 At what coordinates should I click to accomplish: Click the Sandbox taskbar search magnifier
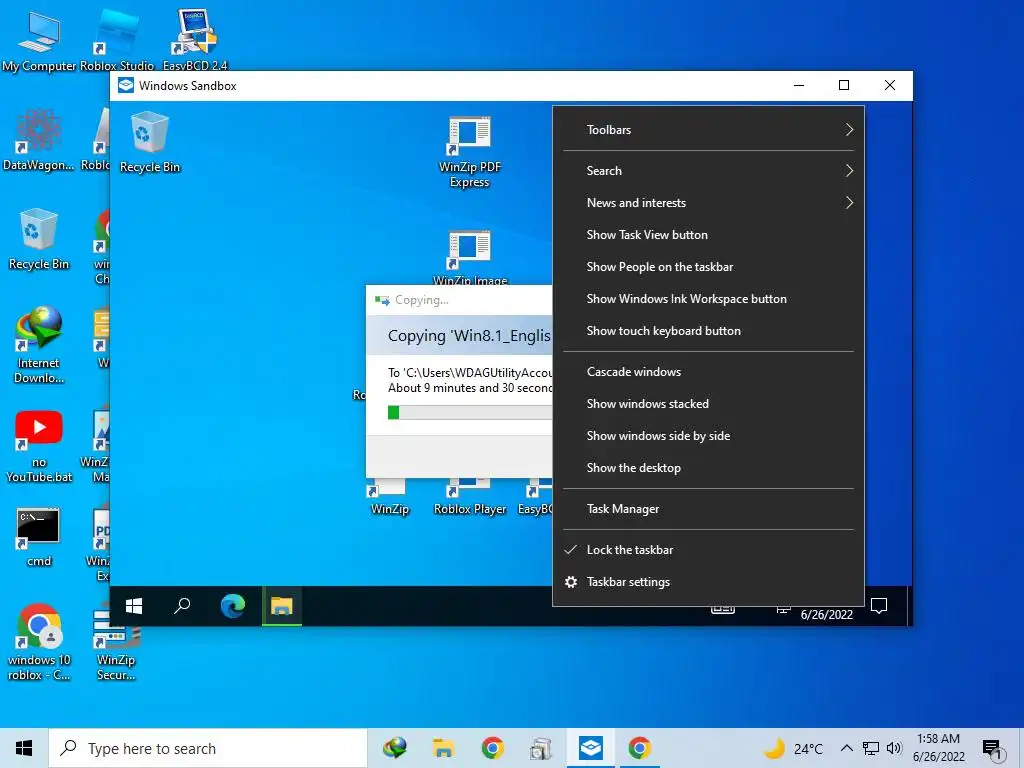(182, 606)
